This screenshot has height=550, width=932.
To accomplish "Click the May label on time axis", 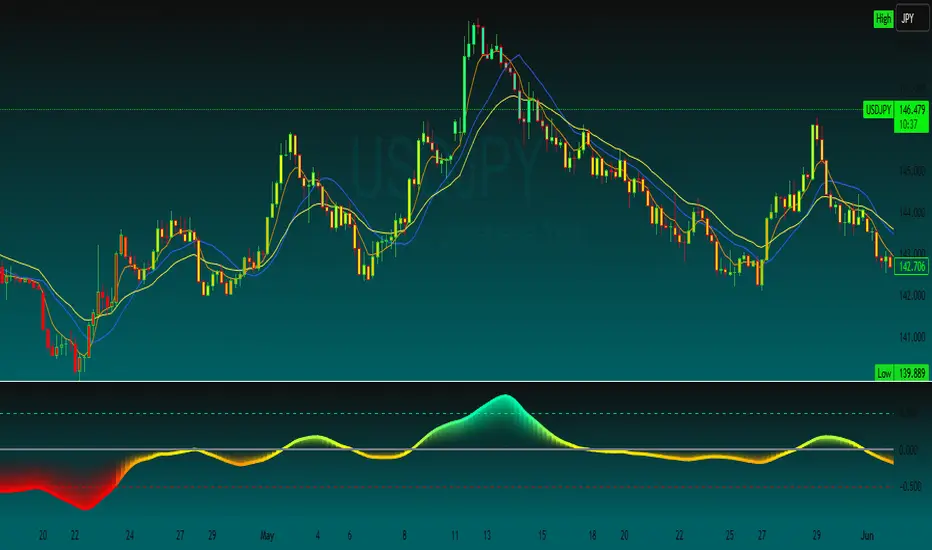I will click(267, 536).
